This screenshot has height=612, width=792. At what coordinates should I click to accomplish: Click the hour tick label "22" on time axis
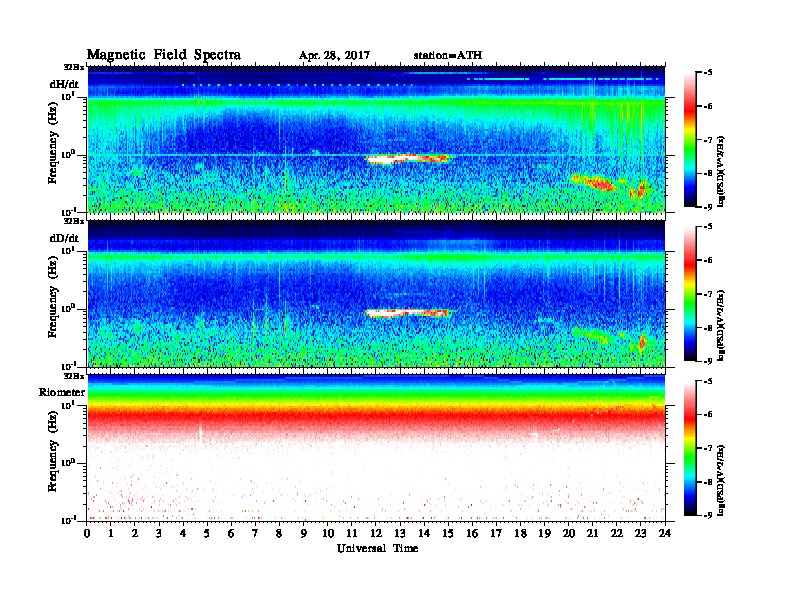(617, 533)
